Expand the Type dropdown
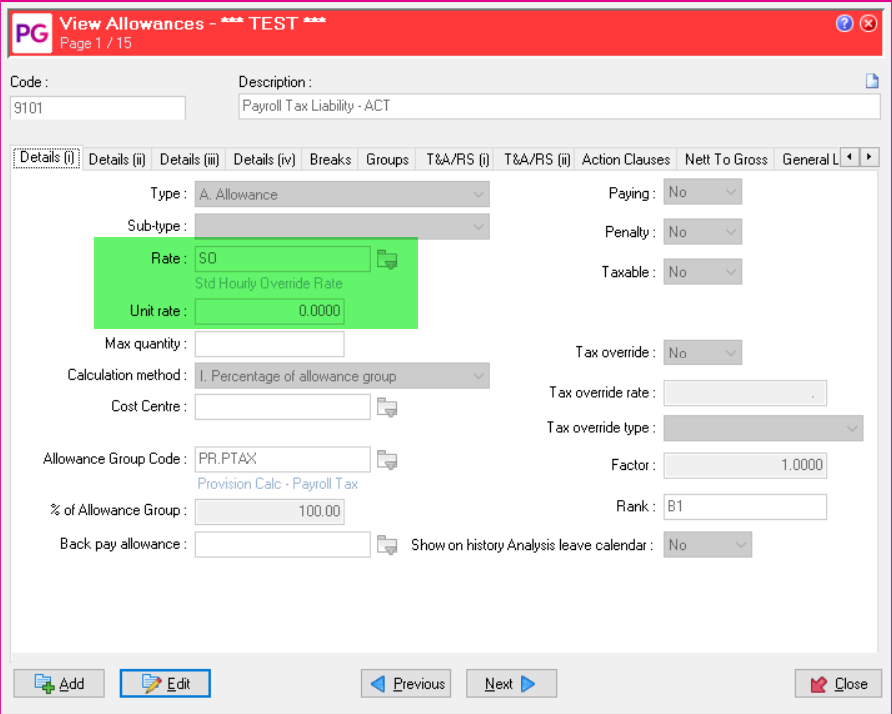This screenshot has height=714, width=892. (x=477, y=194)
